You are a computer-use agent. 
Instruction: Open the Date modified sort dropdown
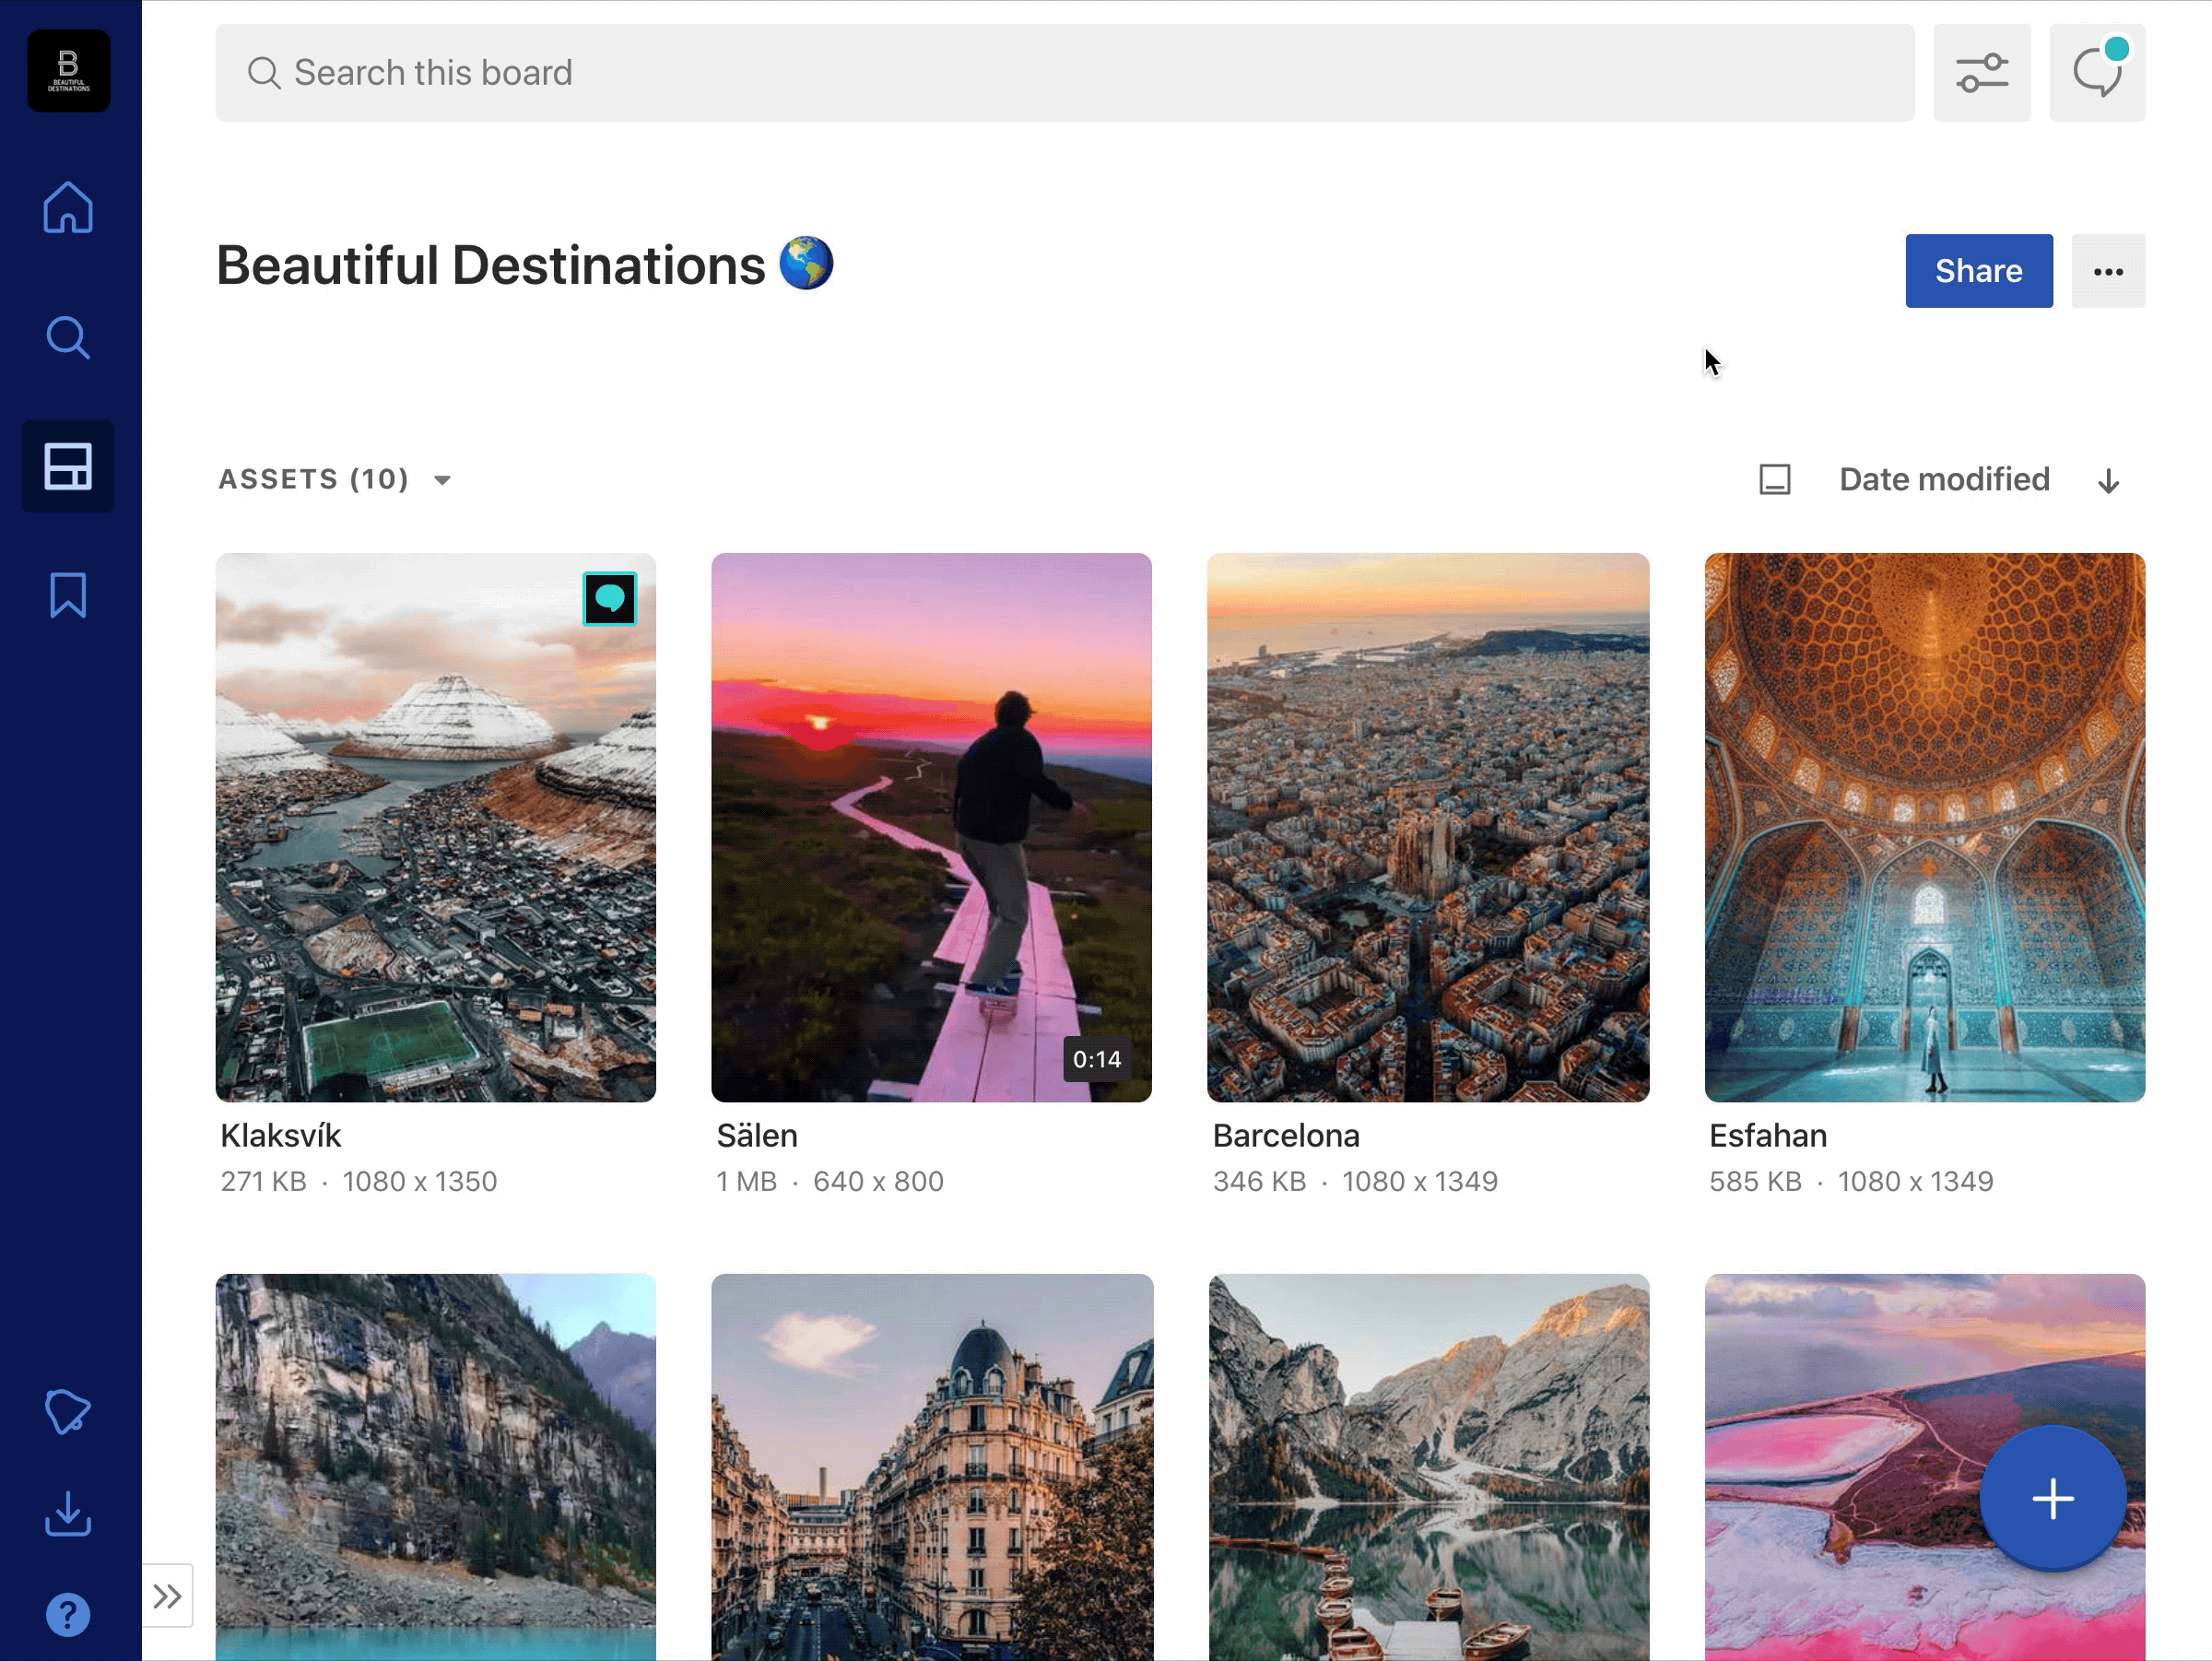click(x=1944, y=480)
